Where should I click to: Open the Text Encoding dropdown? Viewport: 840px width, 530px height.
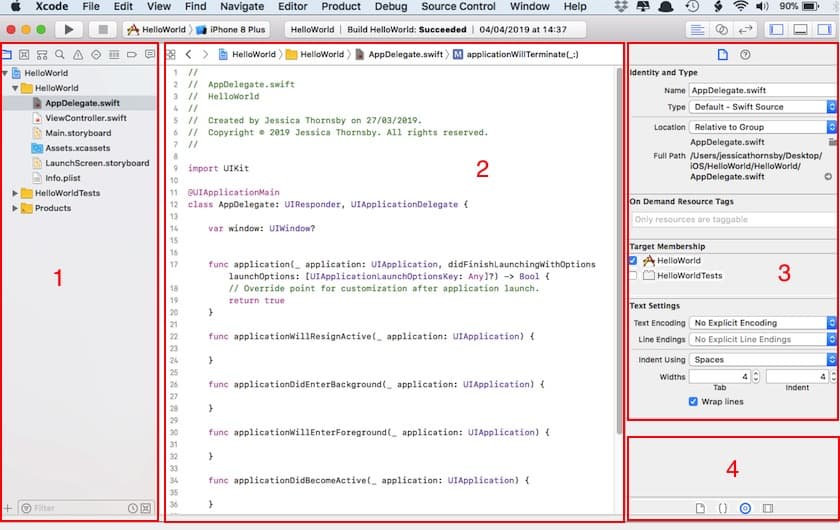[x=762, y=323]
